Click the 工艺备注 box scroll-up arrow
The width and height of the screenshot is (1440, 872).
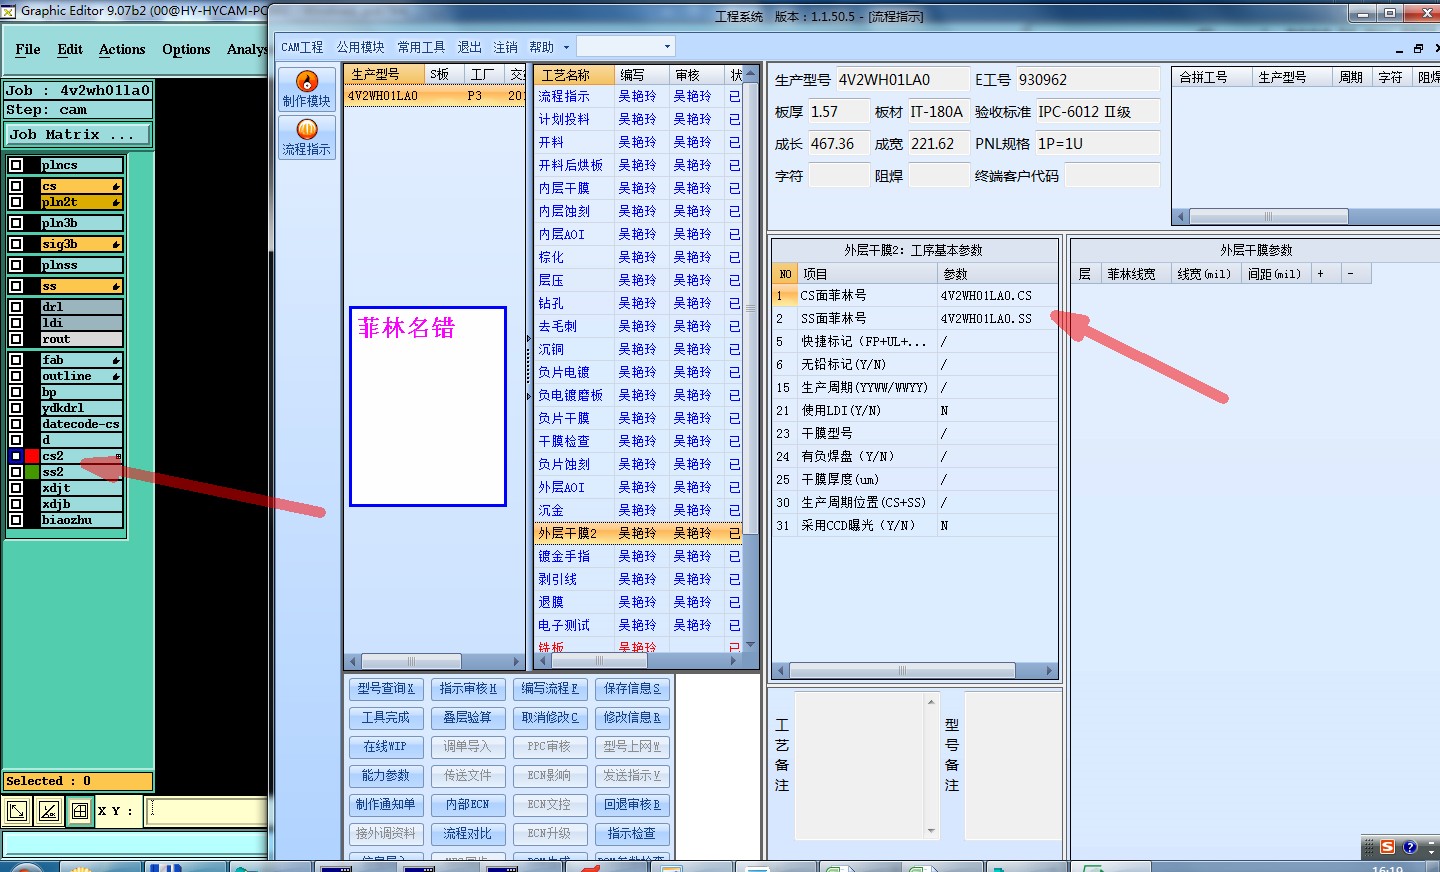click(x=931, y=701)
